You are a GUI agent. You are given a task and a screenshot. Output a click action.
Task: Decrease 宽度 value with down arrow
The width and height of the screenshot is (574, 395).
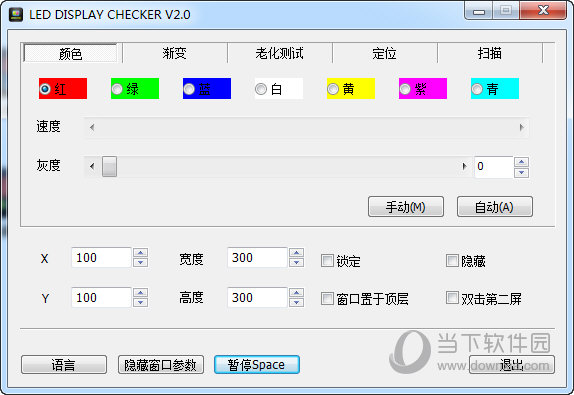(x=297, y=262)
